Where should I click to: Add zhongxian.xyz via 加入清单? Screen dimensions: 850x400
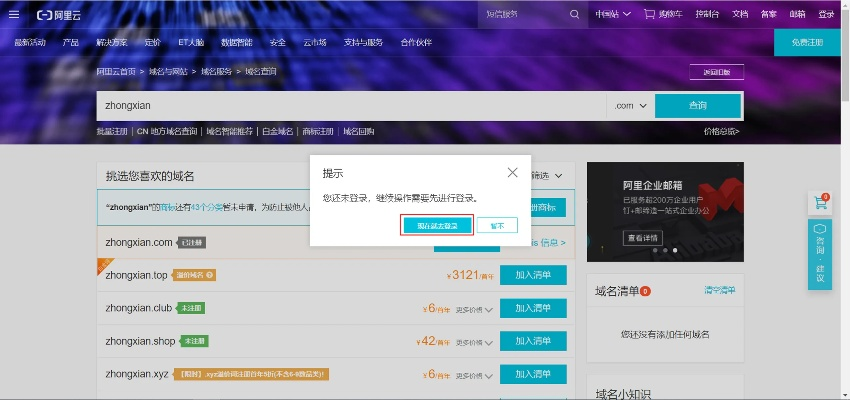[x=533, y=375]
